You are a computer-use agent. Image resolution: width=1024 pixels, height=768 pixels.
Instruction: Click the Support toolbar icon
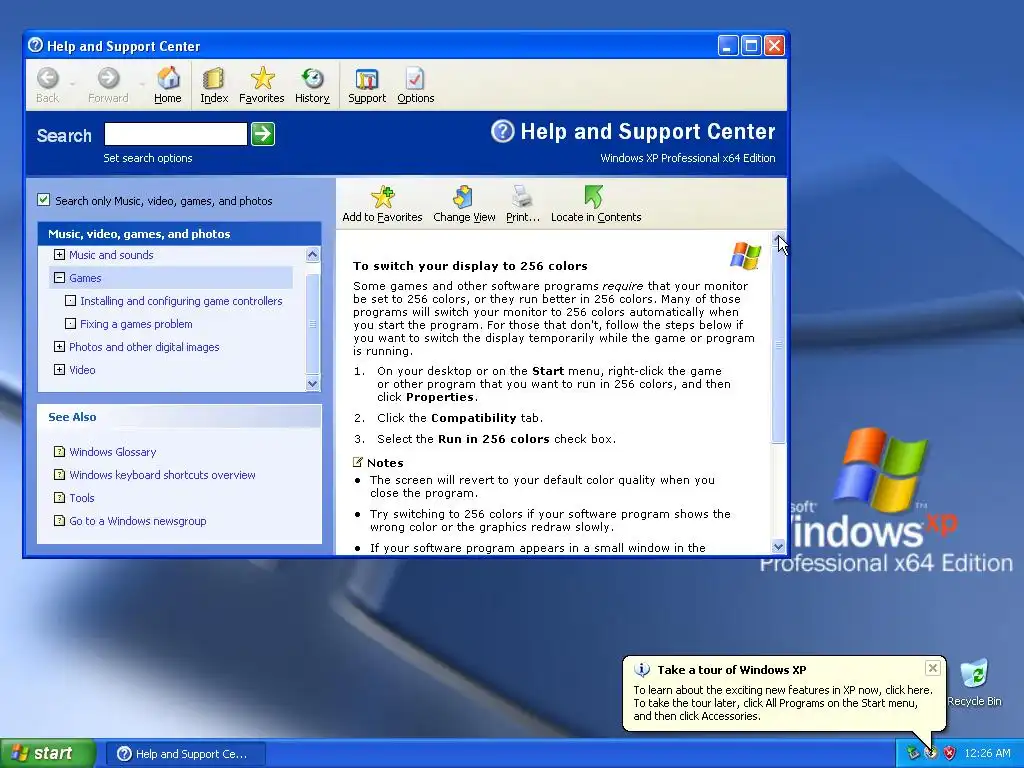pyautogui.click(x=366, y=79)
